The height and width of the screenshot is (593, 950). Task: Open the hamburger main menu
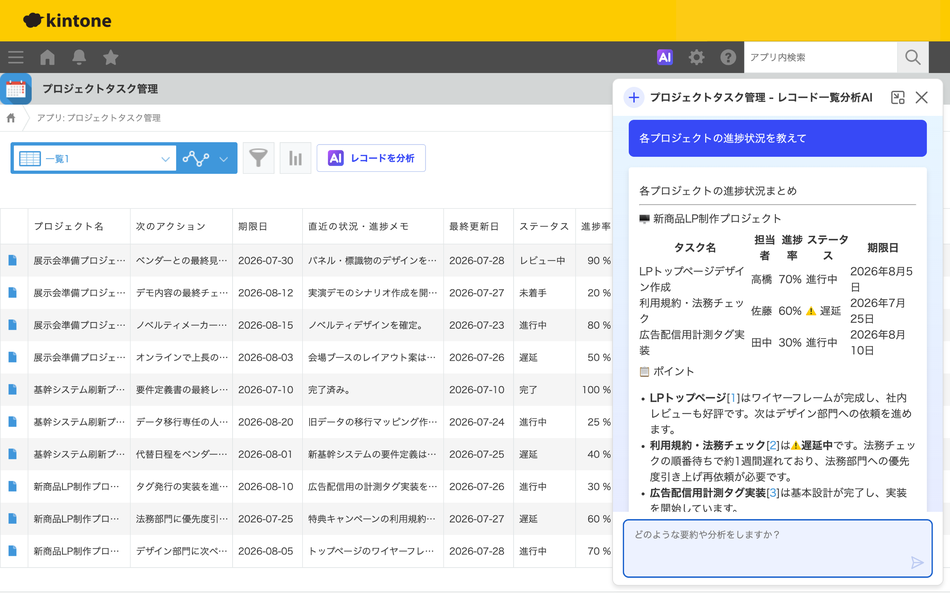click(16, 58)
